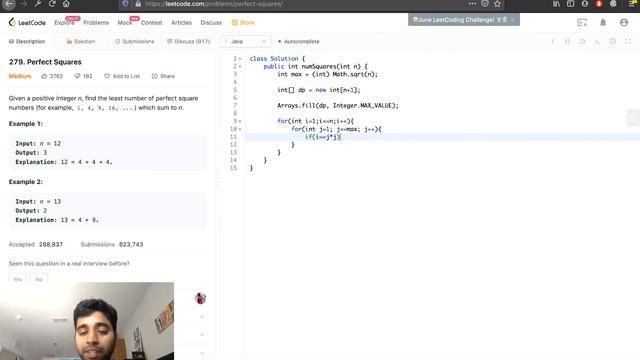Fold the class Solution code block
This screenshot has height=360, width=640.
240,59
